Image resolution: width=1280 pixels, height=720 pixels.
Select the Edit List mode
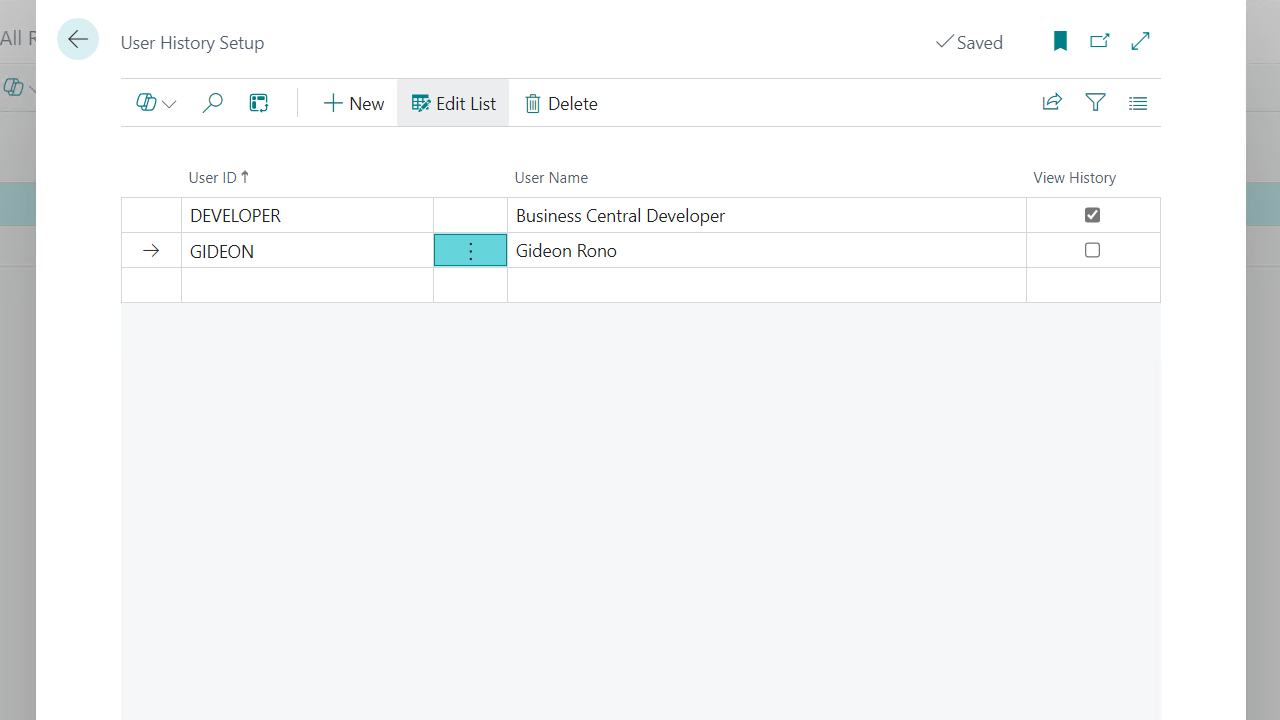(x=453, y=102)
